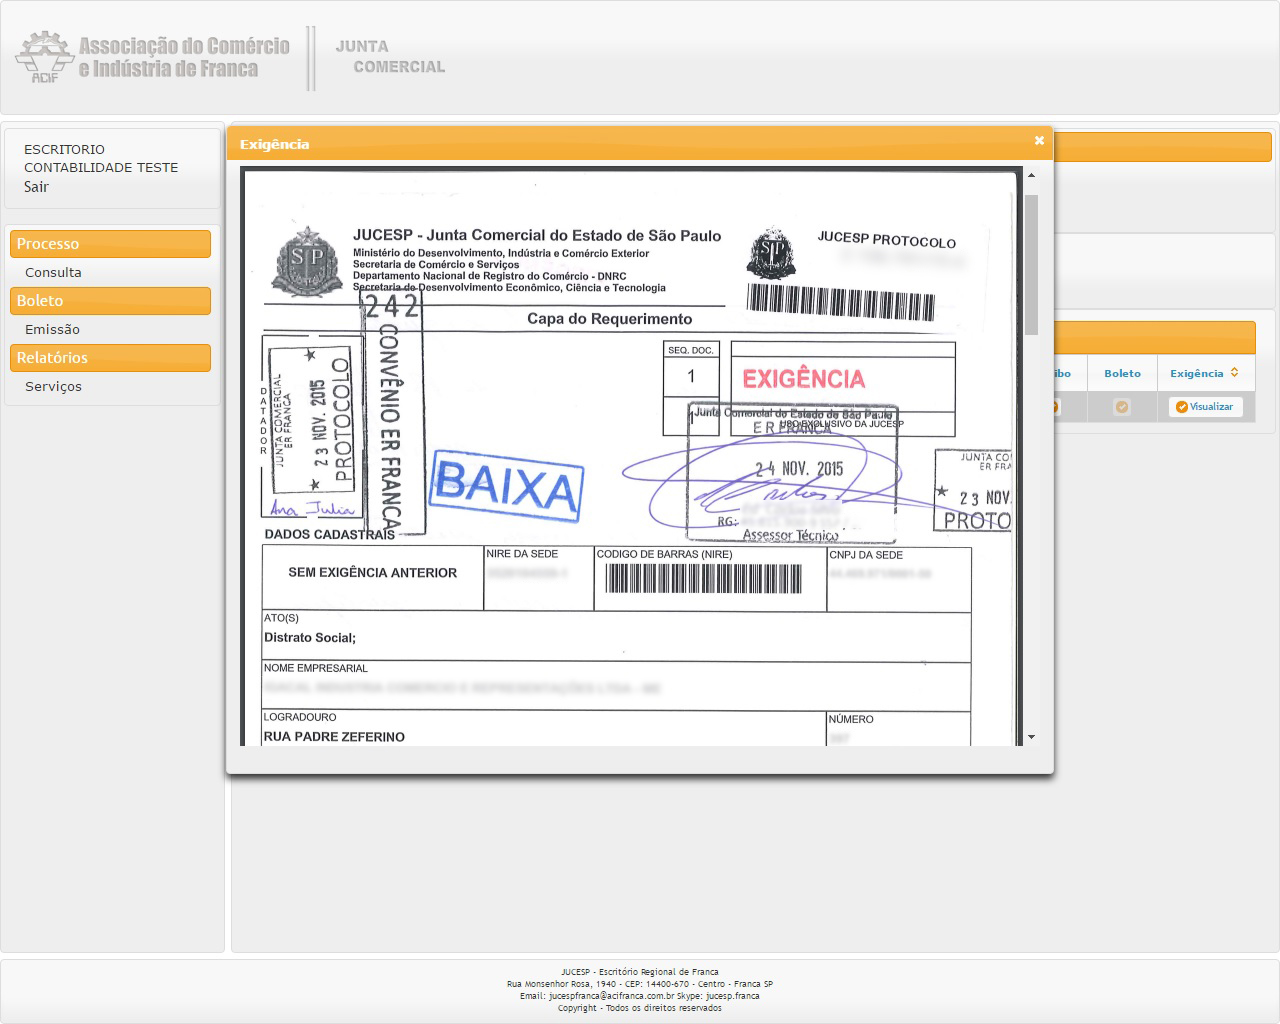The image size is (1280, 1024).
Task: Sort by the Exigência column header
Action: [x=1204, y=373]
